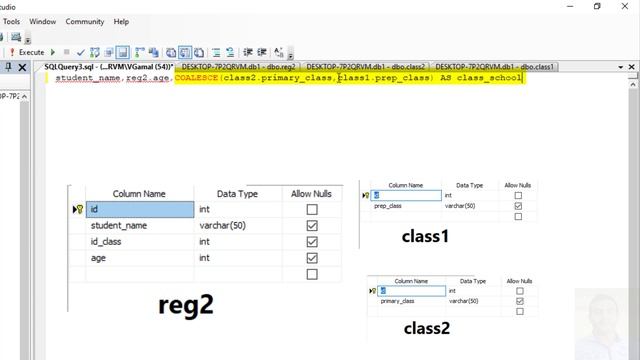Select Results to File icon

(x=199, y=53)
